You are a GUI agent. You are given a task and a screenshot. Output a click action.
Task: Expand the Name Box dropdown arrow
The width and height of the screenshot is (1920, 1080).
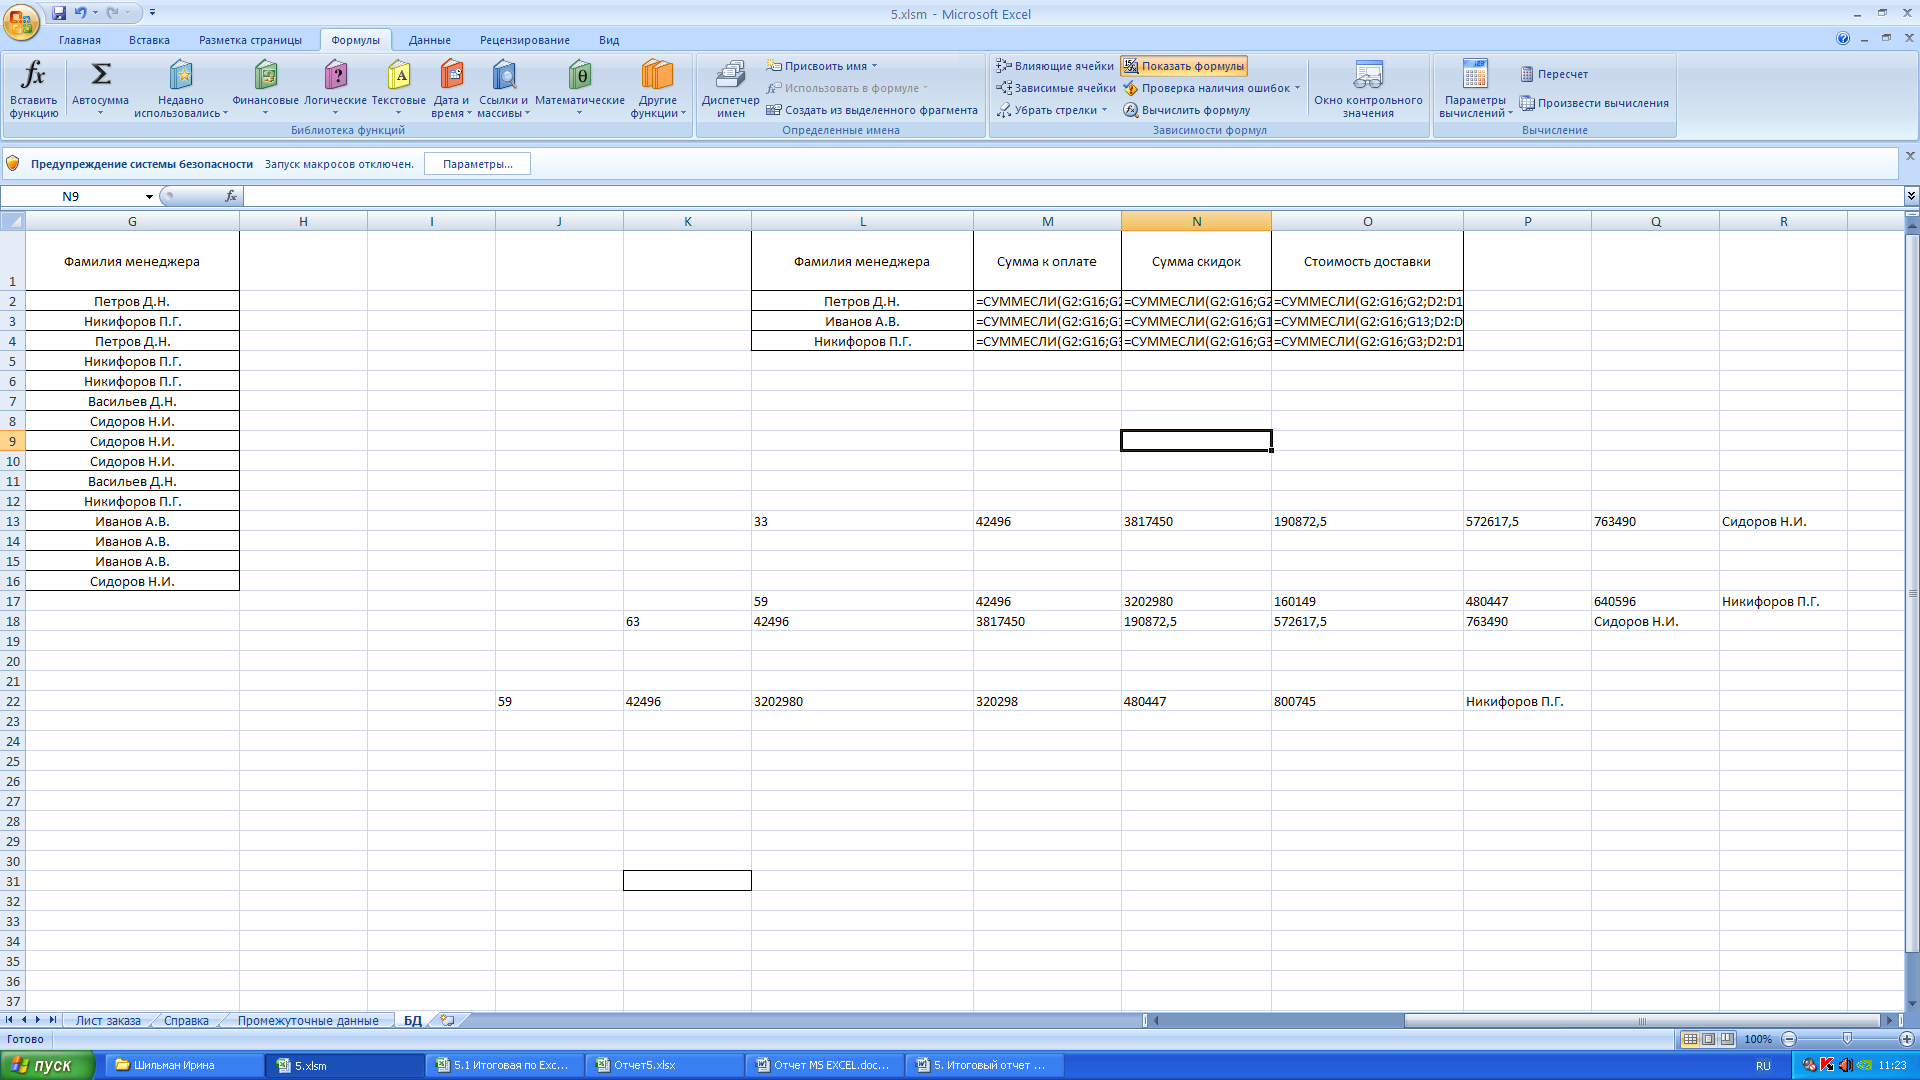click(x=149, y=197)
